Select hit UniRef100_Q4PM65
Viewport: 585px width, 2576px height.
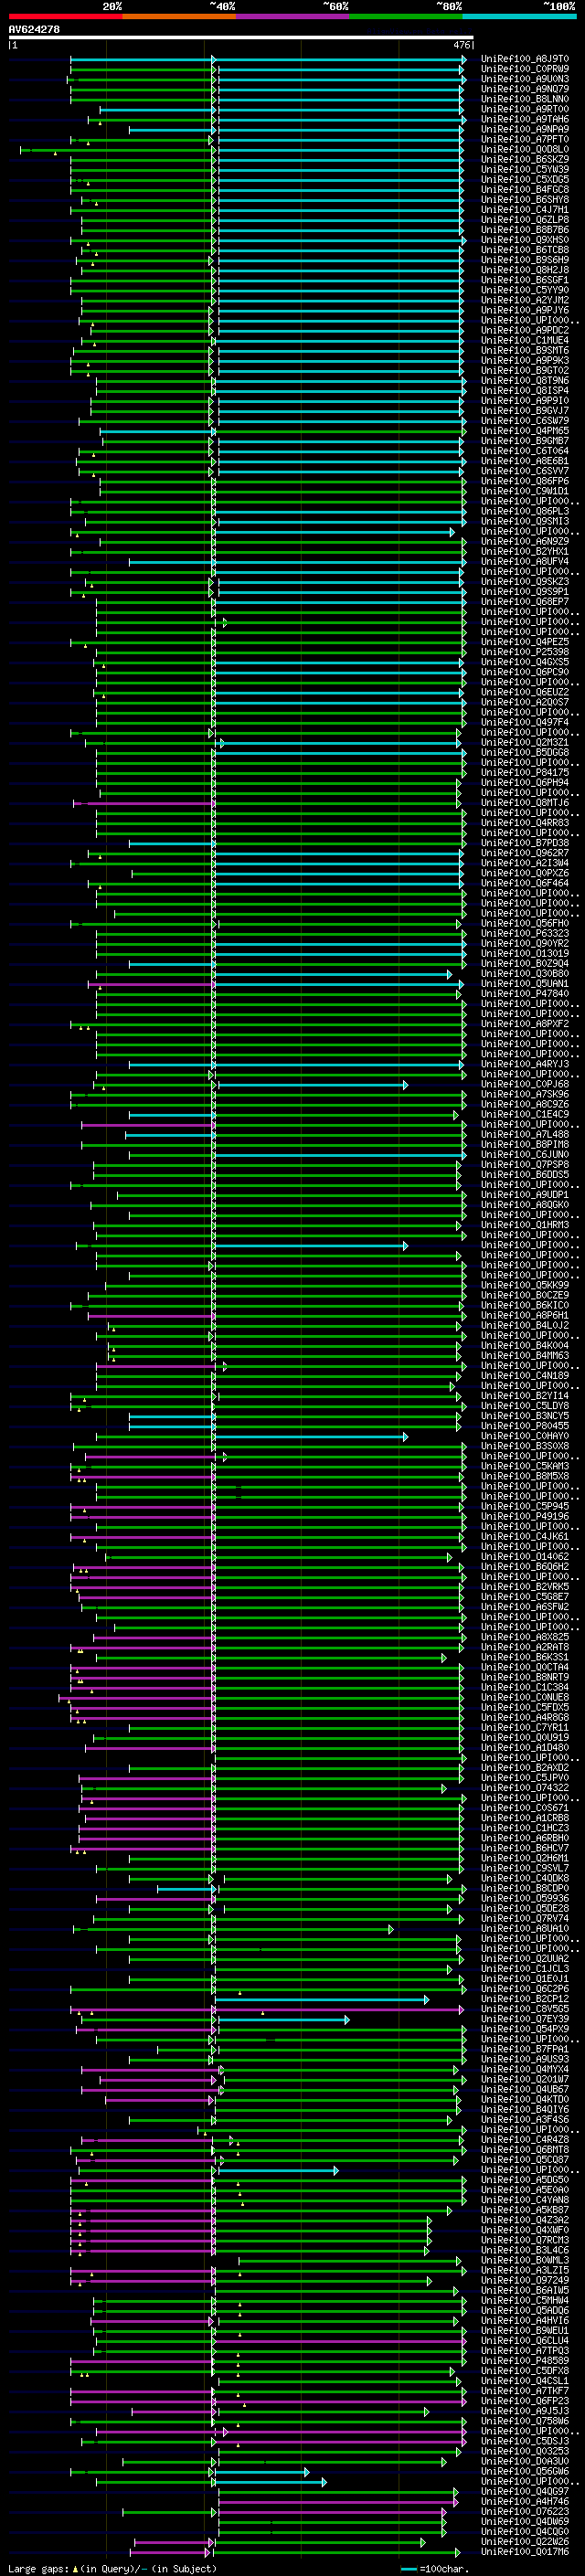[x=525, y=431]
